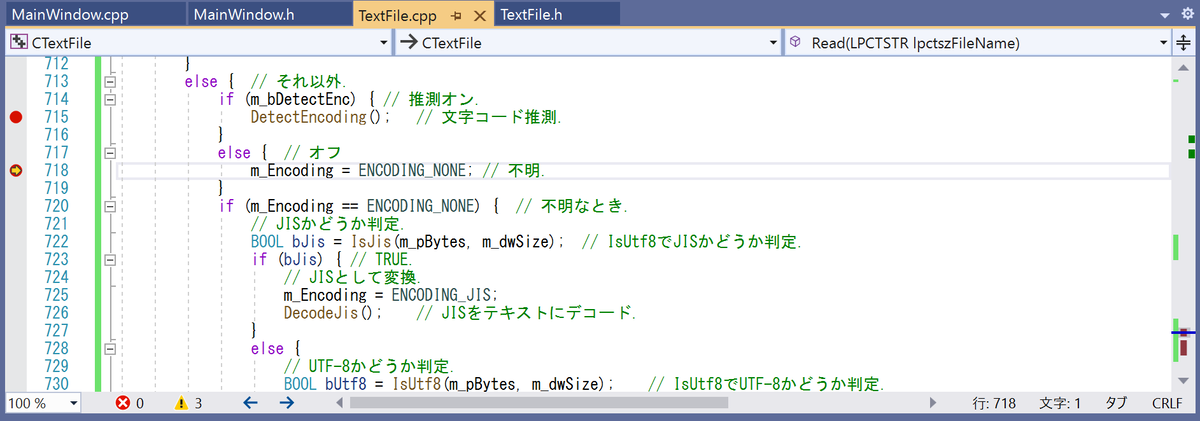This screenshot has height=421, width=1200.
Task: Click the horizontal scrollbar left arrow
Action: pos(340,403)
